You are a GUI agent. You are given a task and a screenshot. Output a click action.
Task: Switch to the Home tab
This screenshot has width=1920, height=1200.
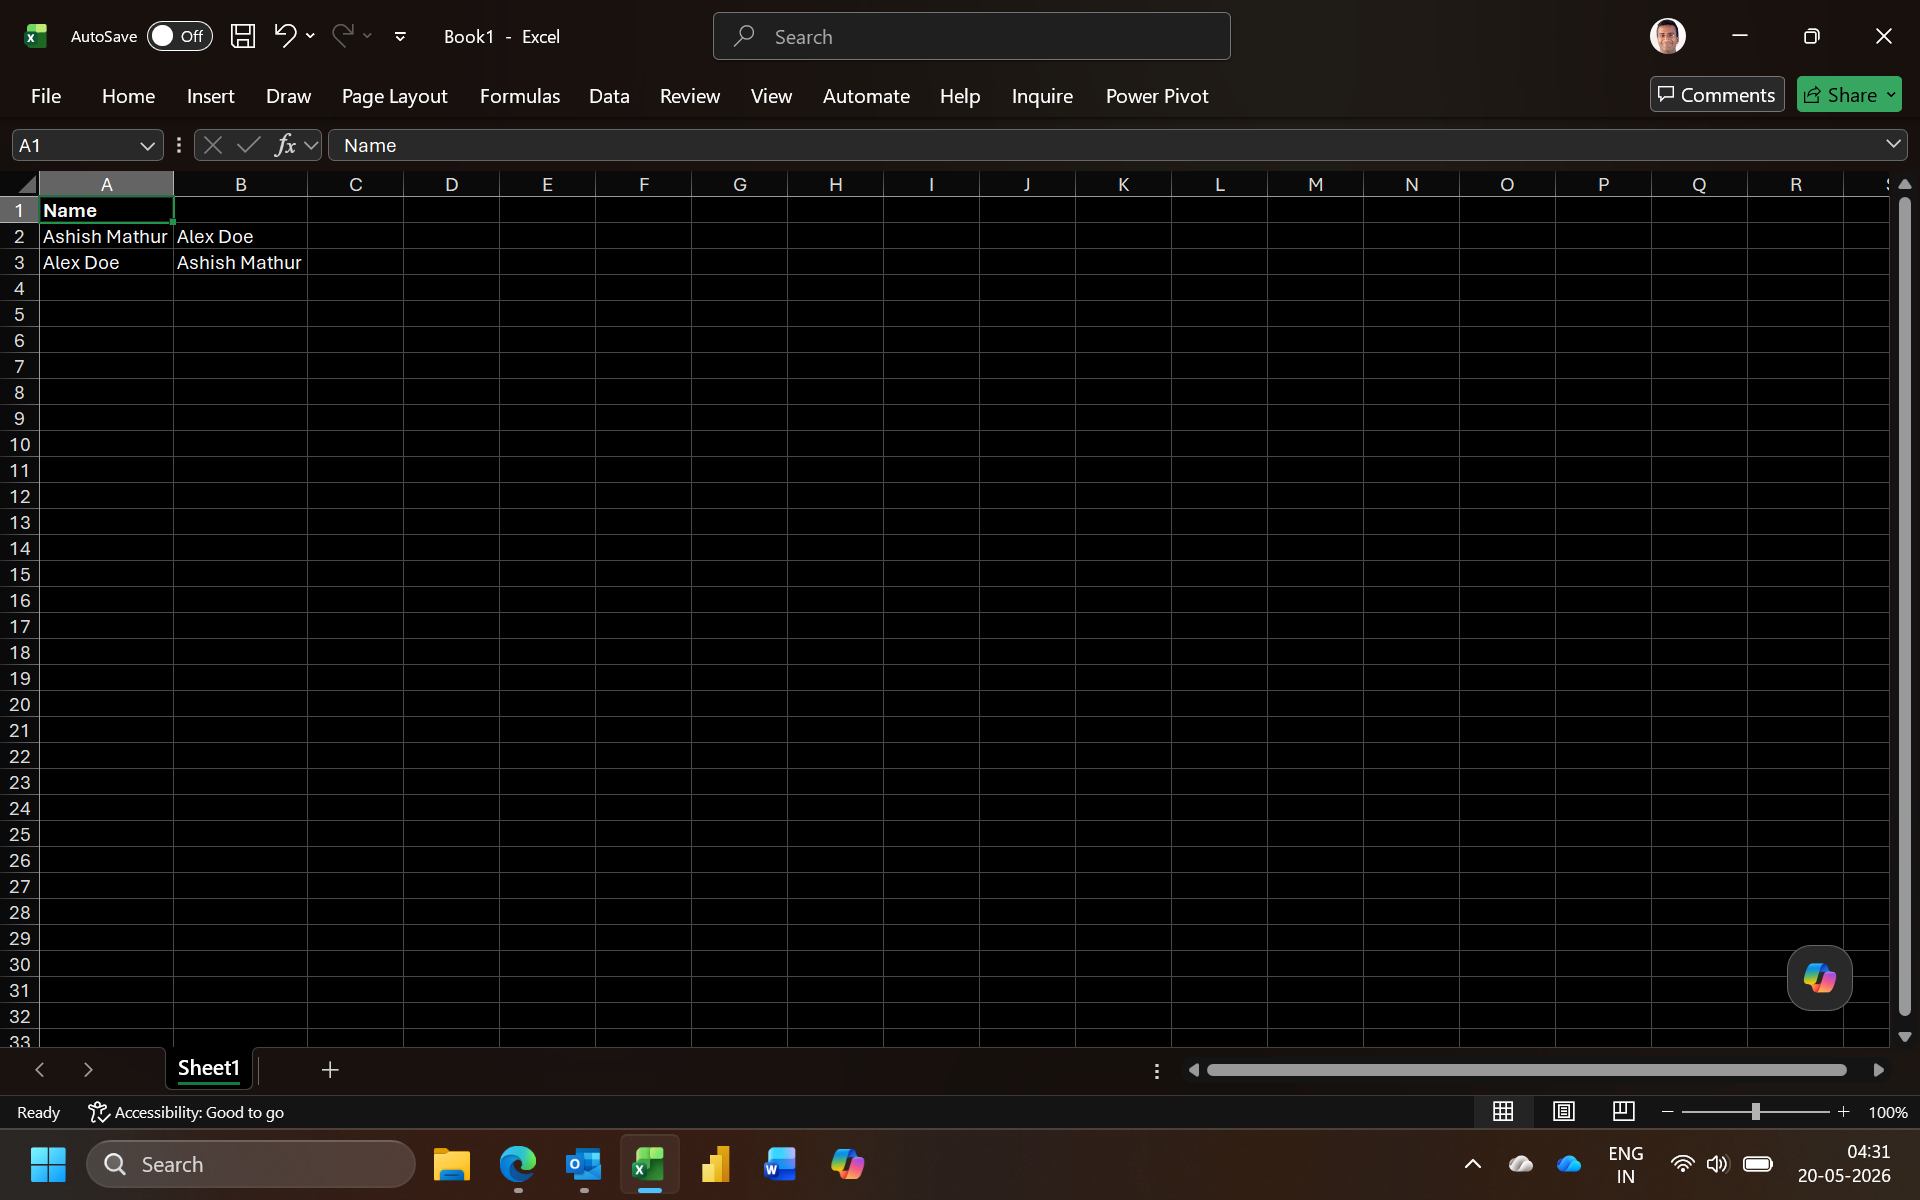128,96
